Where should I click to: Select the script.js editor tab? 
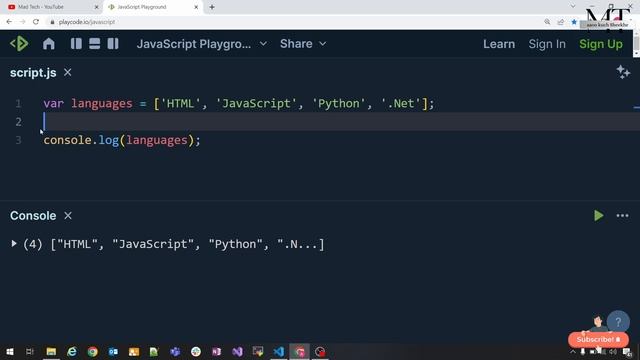33,73
